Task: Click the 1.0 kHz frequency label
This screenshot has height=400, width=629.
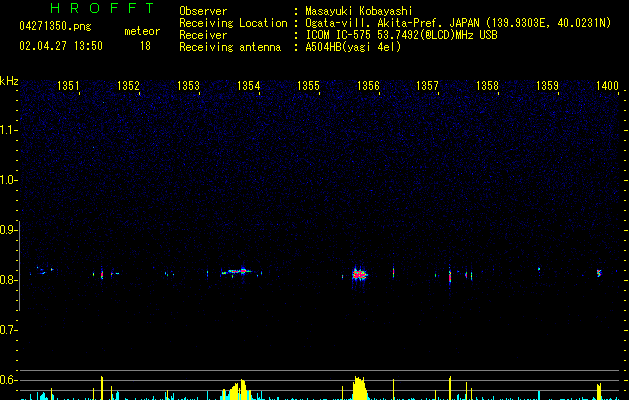Action: [8, 180]
